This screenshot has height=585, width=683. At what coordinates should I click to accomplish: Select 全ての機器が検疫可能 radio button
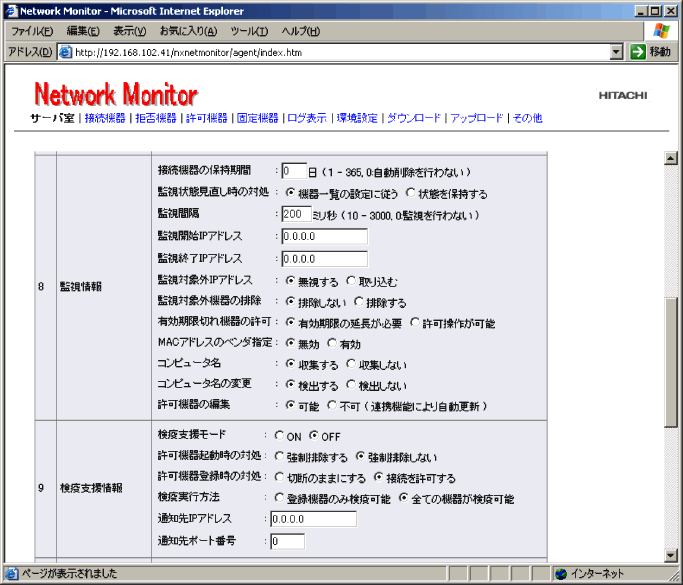[x=403, y=497]
